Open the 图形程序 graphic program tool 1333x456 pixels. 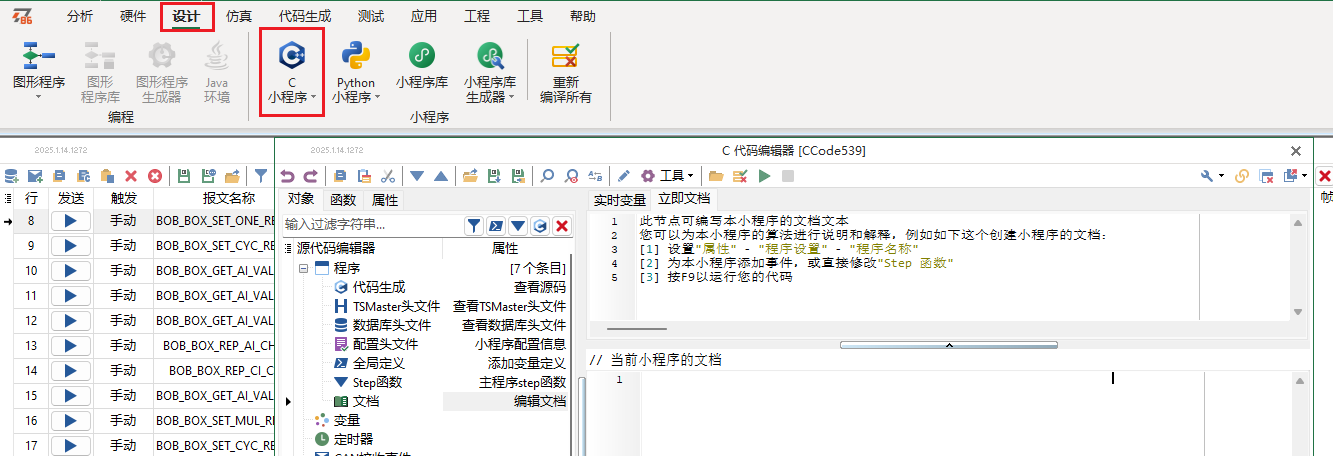click(x=38, y=70)
